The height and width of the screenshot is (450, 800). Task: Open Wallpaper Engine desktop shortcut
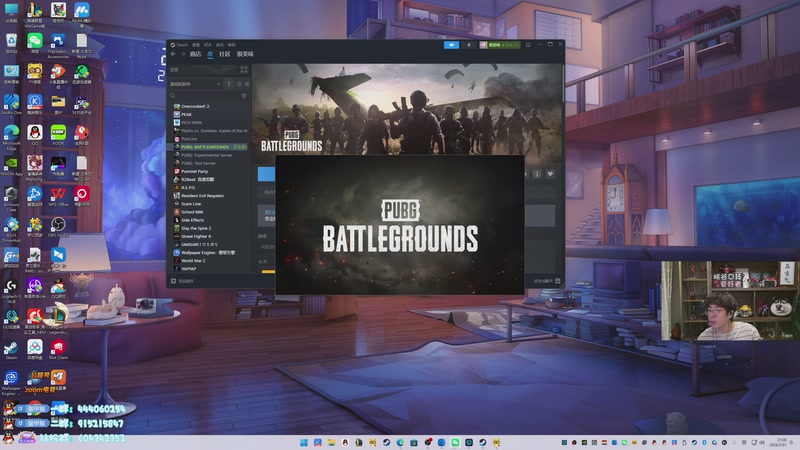point(11,383)
